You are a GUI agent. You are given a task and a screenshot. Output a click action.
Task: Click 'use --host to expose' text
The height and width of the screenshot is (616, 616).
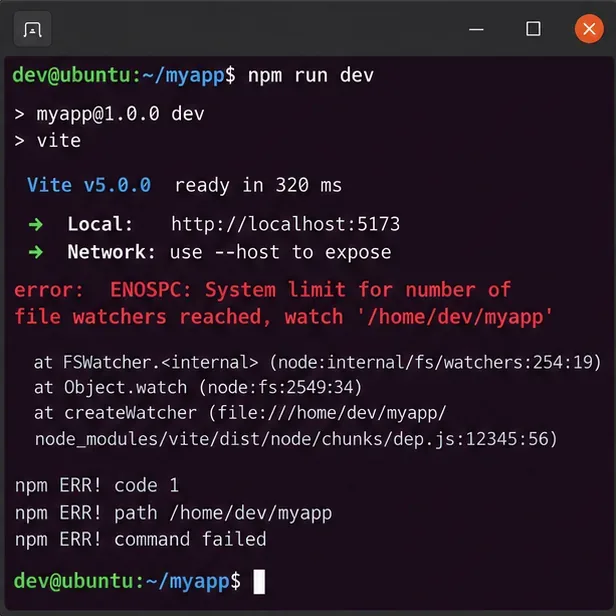[x=280, y=252]
